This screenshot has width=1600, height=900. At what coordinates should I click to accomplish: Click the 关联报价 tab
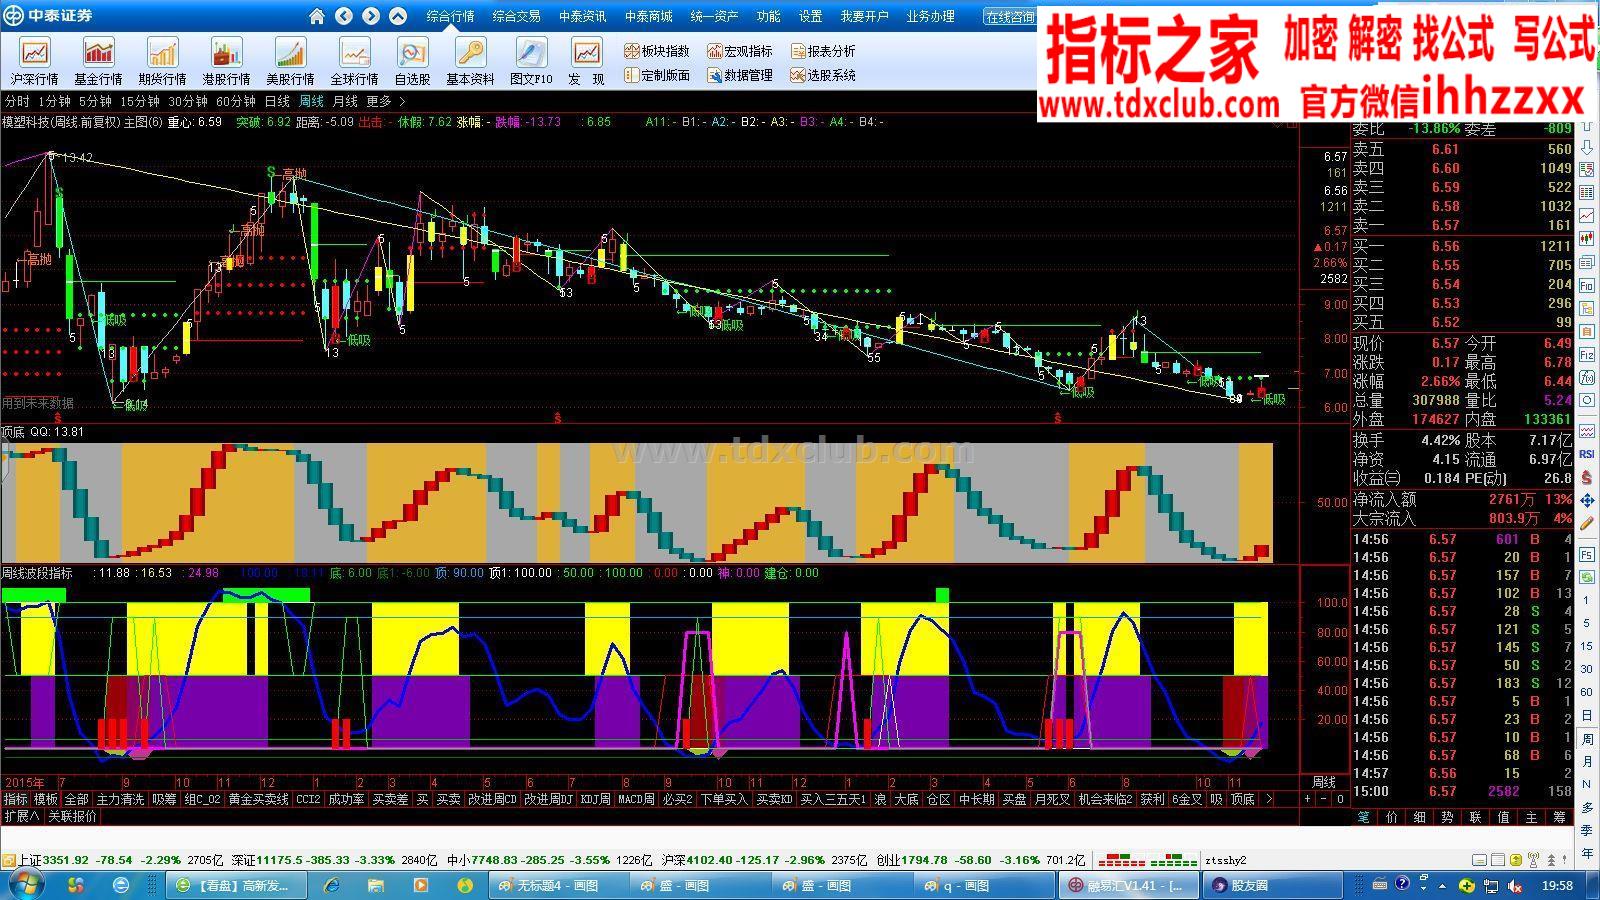72,816
